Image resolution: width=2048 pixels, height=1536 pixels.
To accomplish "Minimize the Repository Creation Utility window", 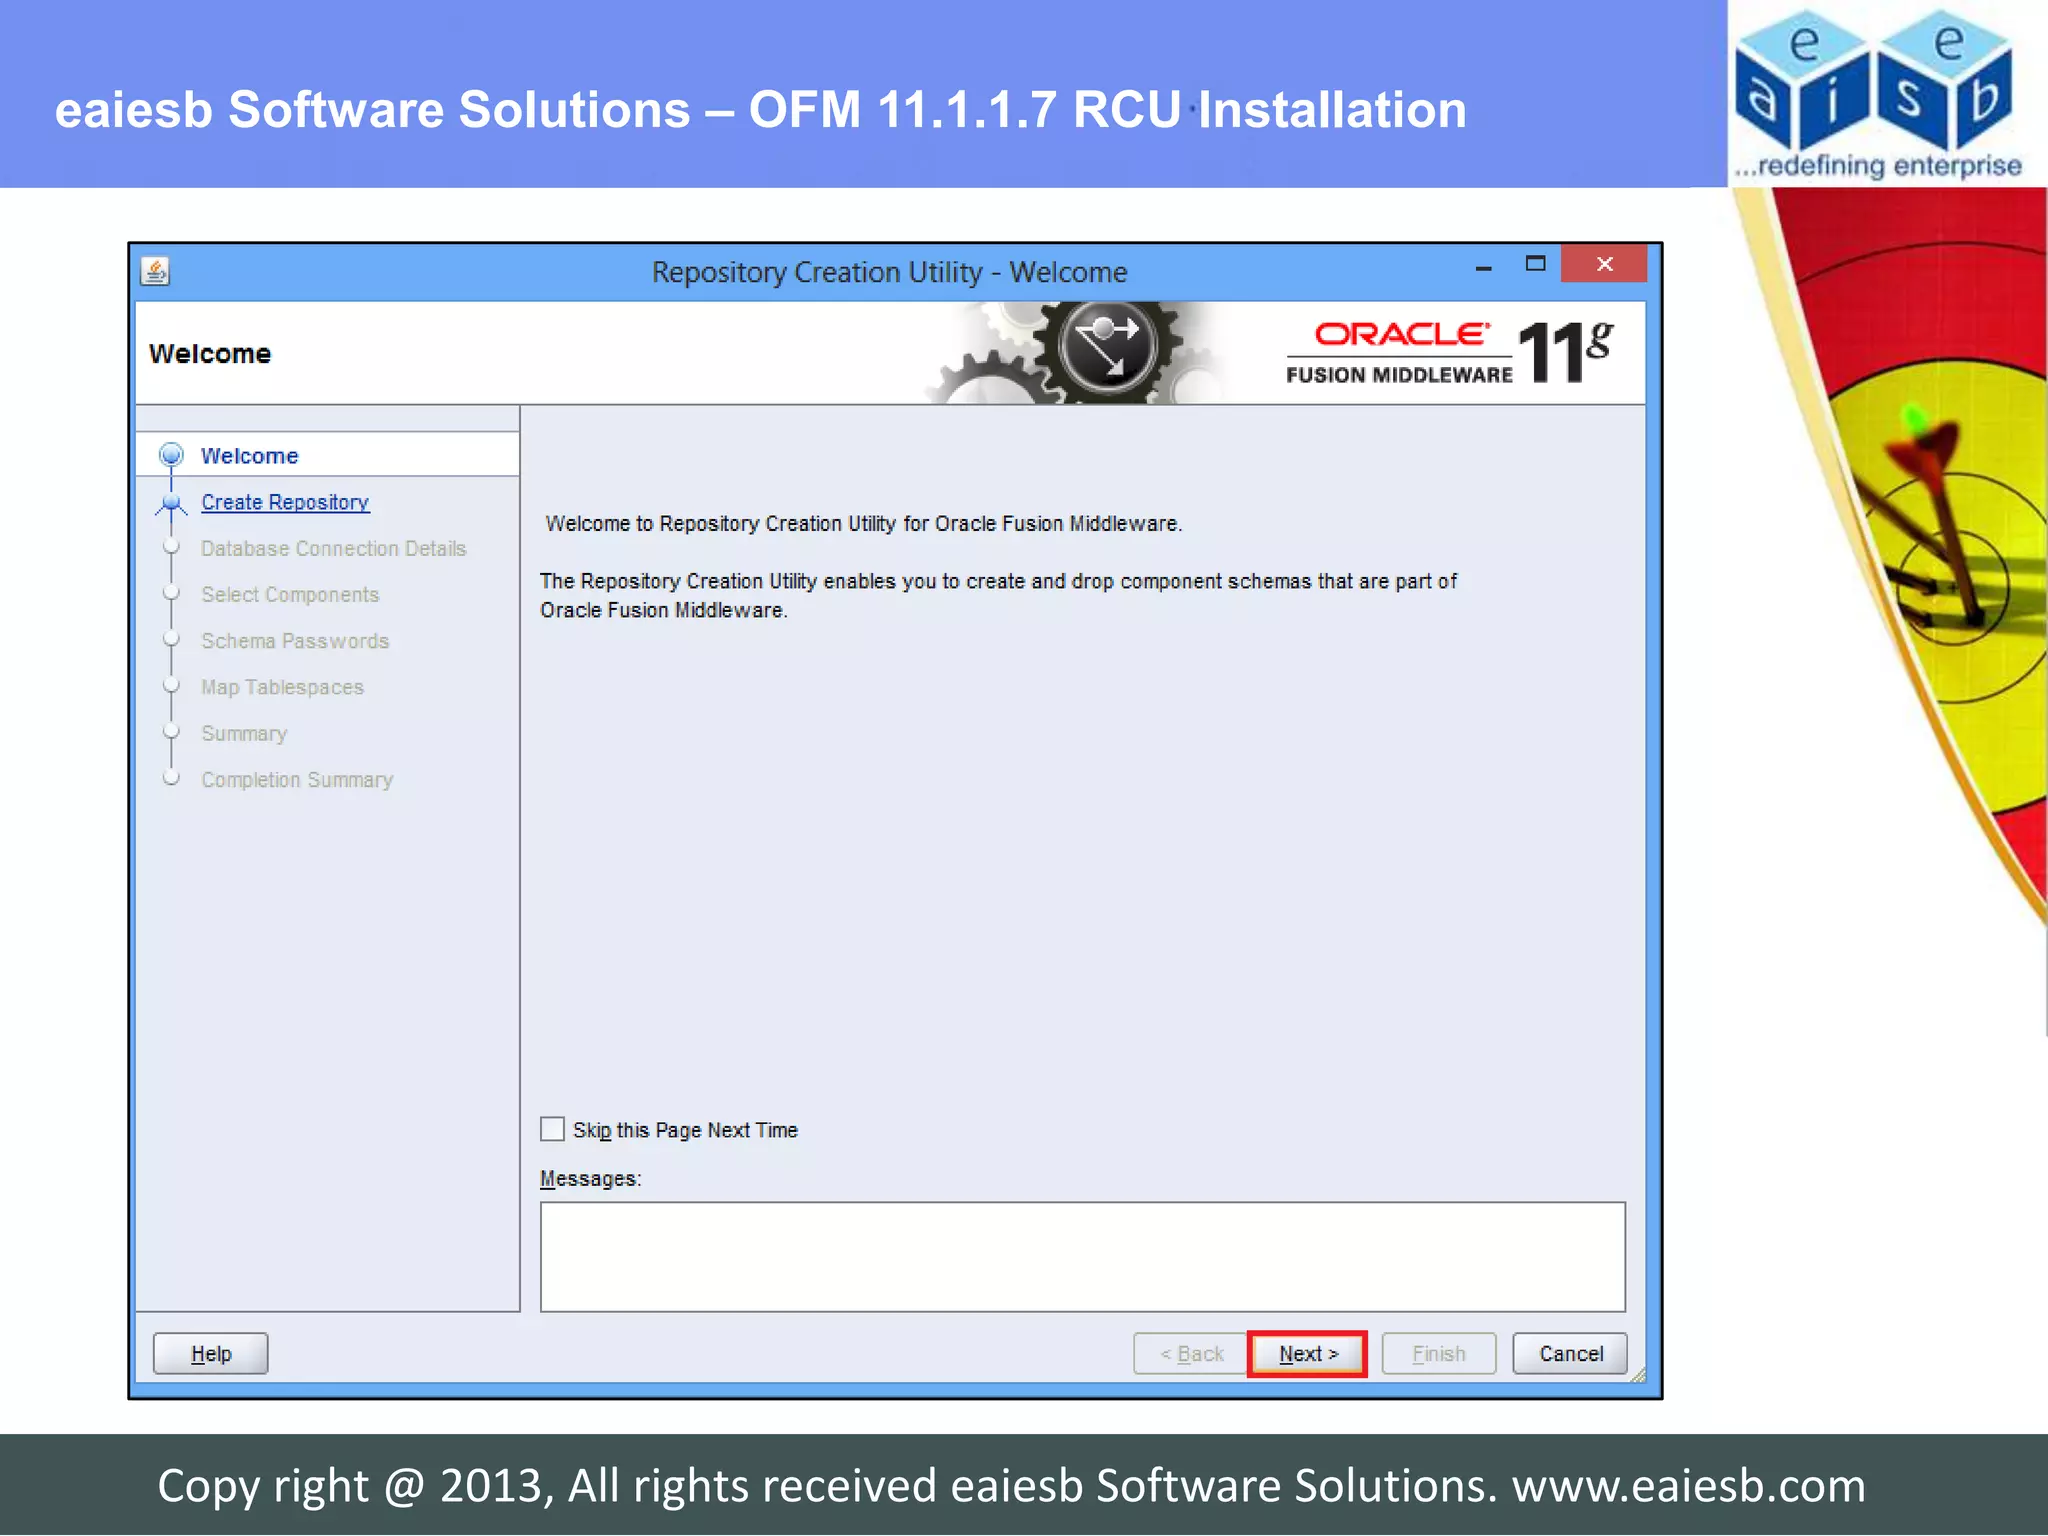I will pyautogui.click(x=1484, y=267).
